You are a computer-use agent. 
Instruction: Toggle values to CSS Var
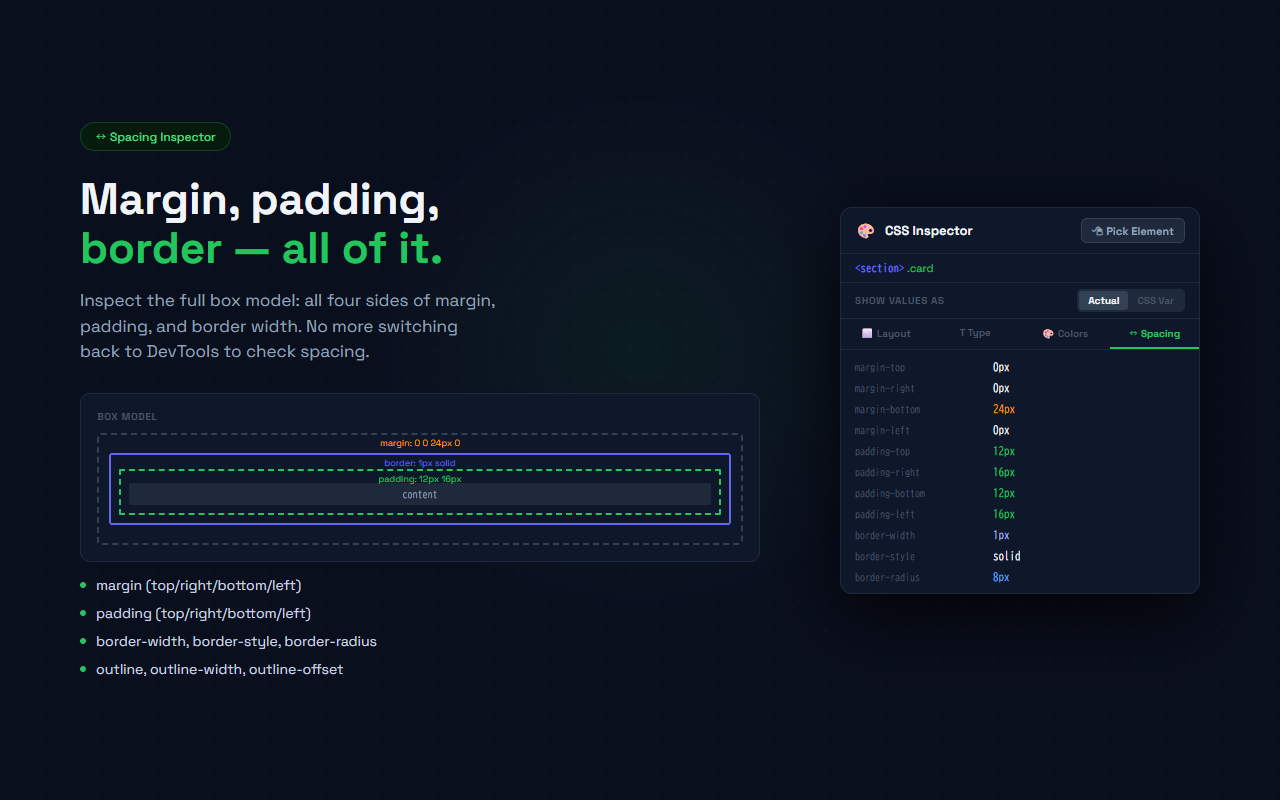coord(1155,301)
